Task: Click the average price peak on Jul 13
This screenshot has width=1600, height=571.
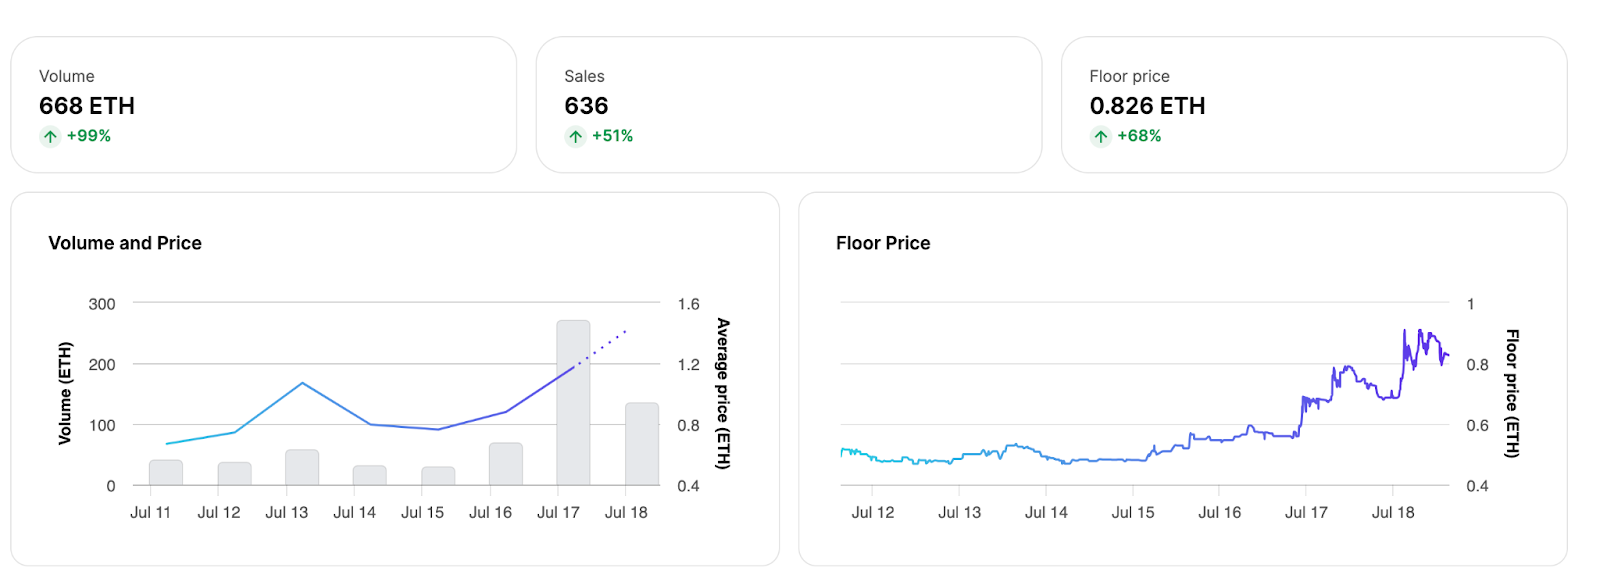Action: 302,383
